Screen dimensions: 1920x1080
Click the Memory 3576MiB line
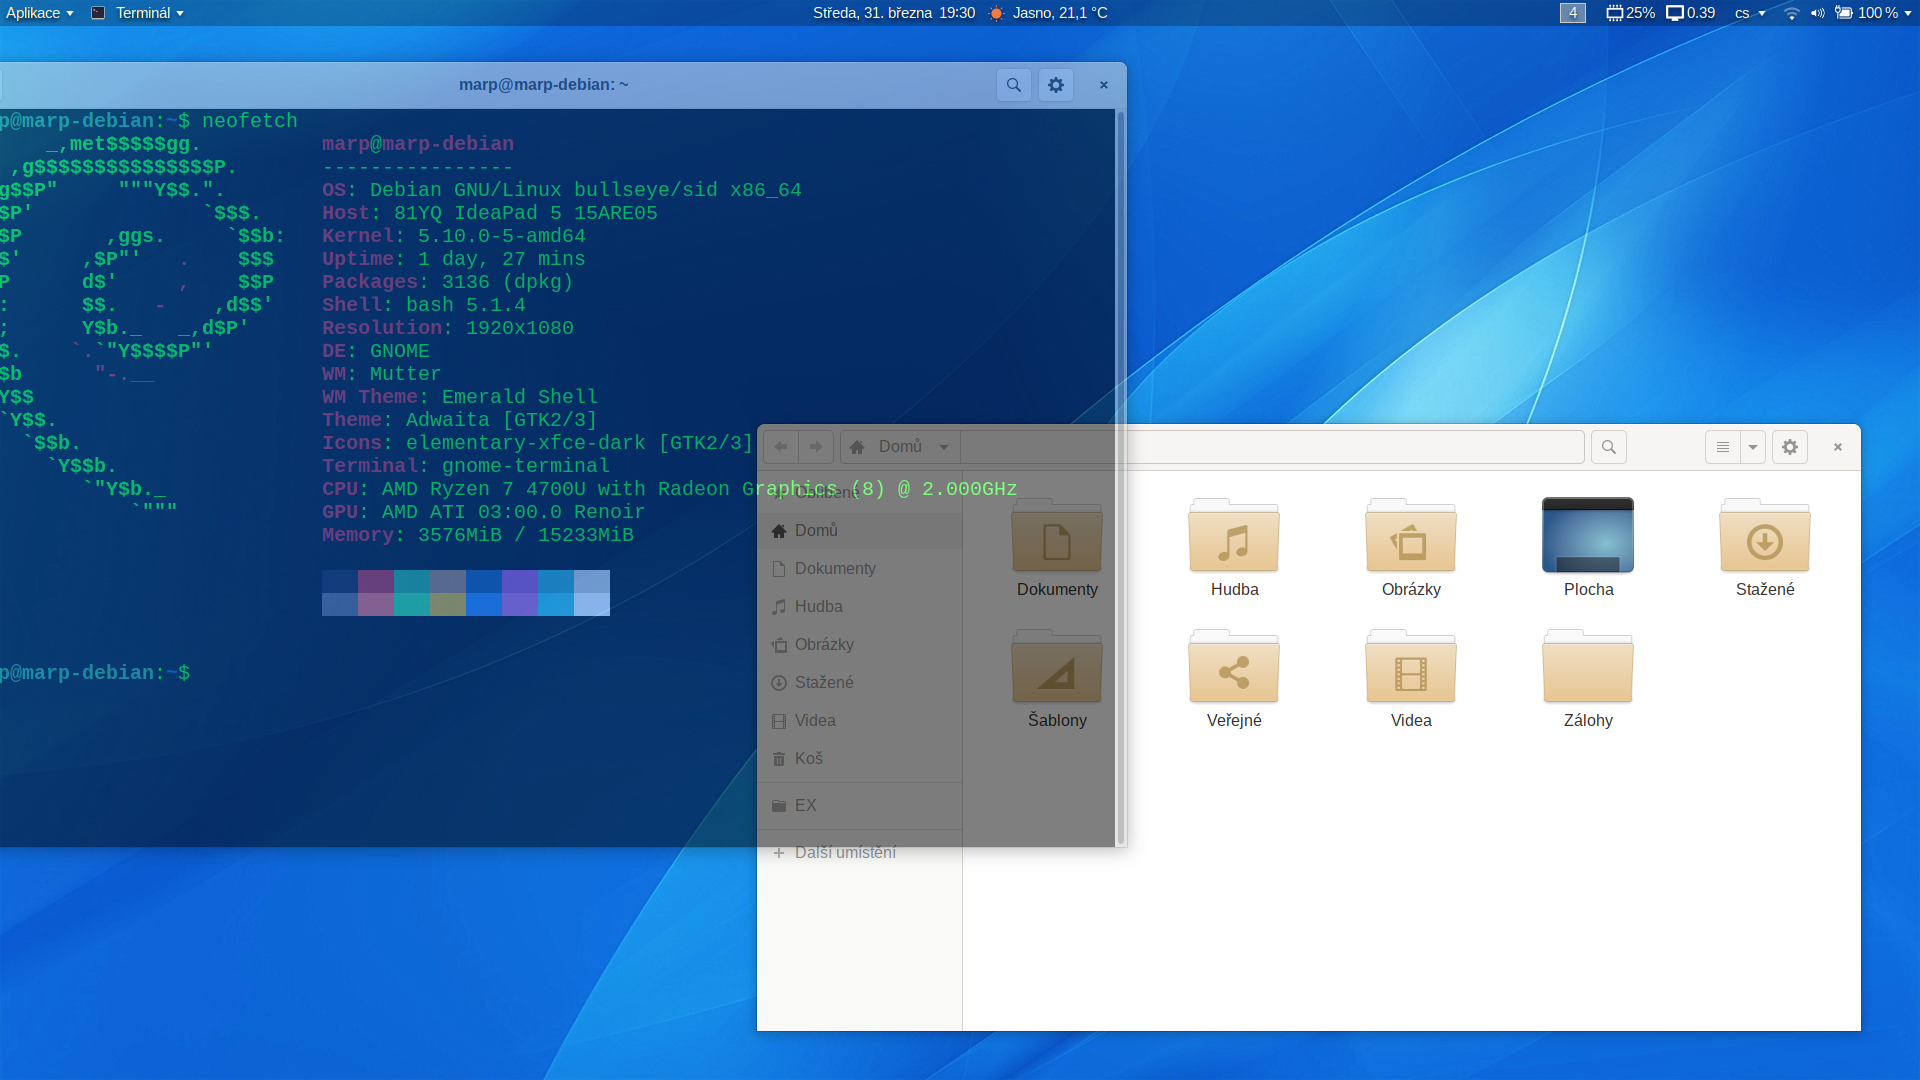tap(478, 535)
